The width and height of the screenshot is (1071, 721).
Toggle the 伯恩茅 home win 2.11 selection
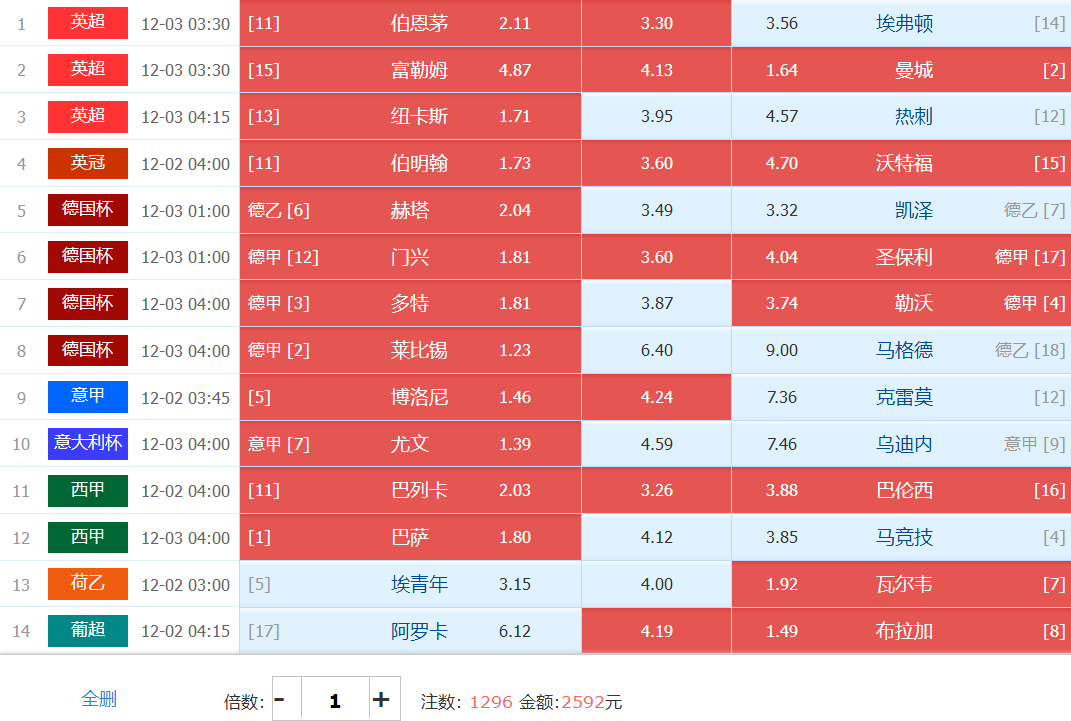coord(410,23)
